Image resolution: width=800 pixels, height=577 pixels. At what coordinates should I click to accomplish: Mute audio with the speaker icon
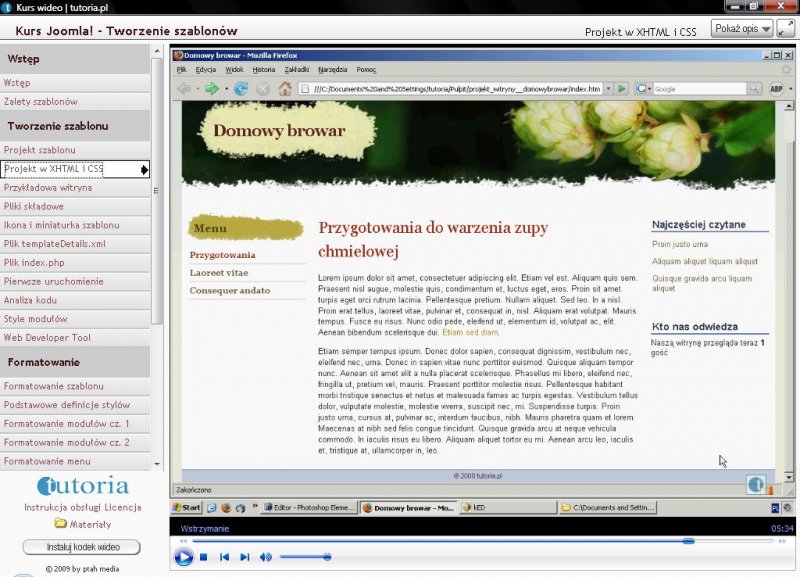click(266, 557)
